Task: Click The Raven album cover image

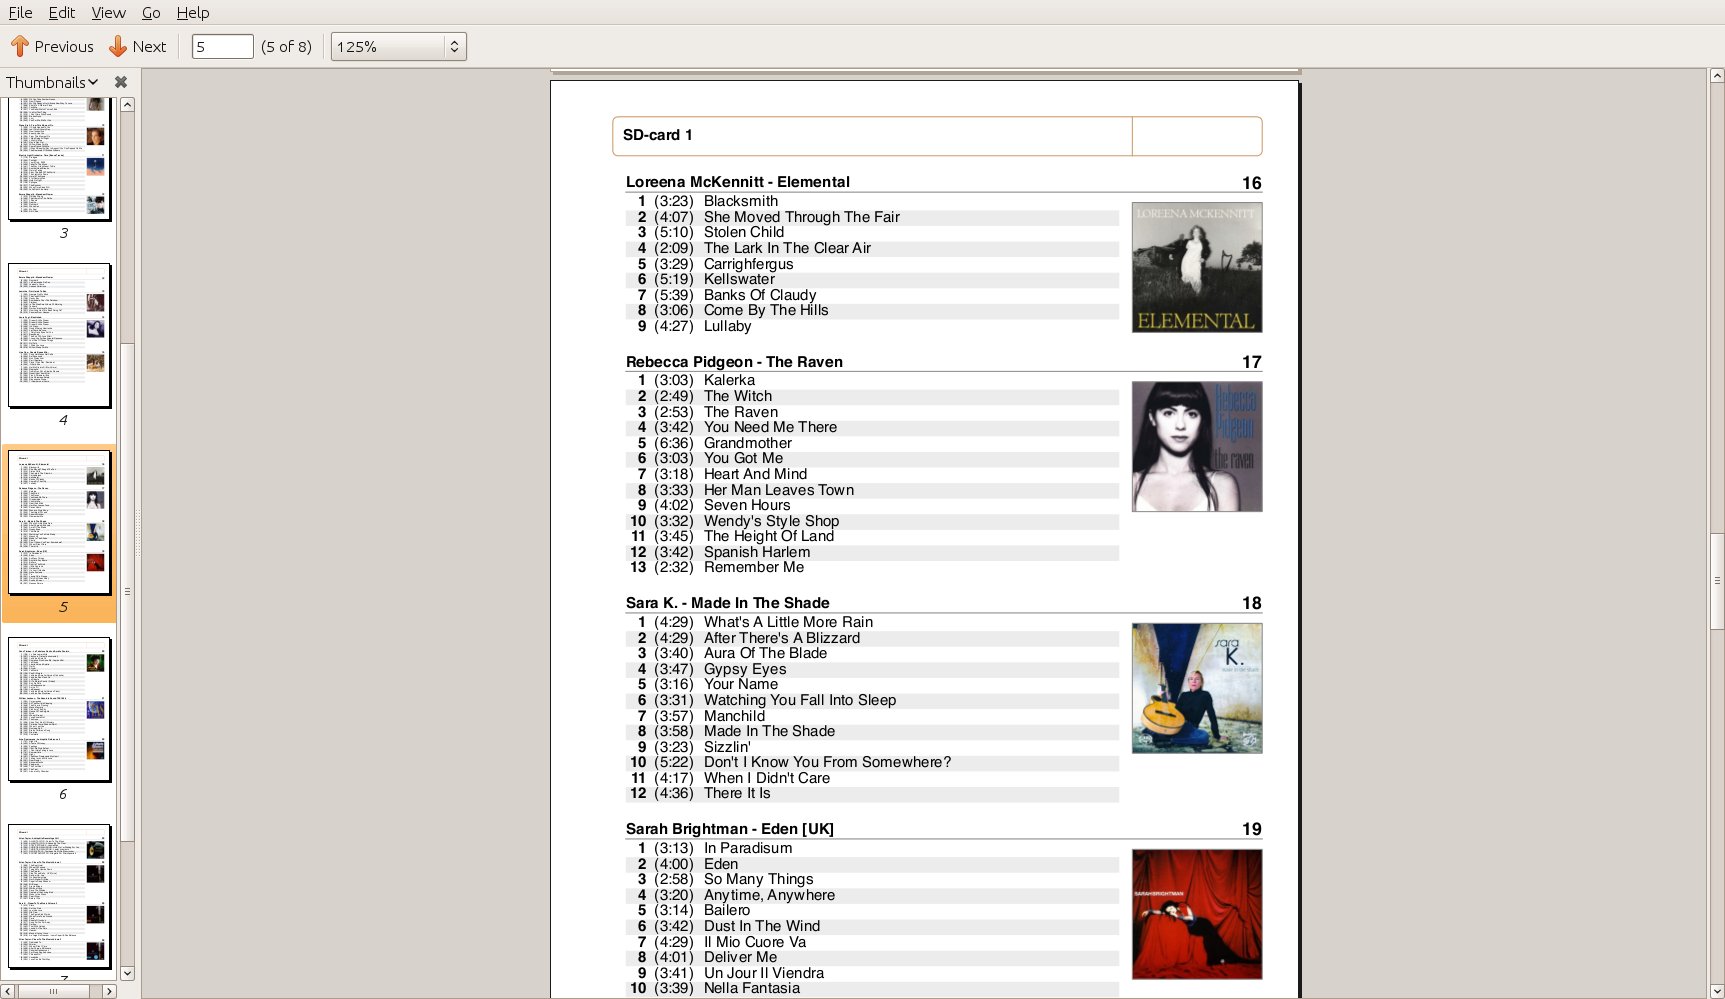Action: [x=1197, y=446]
